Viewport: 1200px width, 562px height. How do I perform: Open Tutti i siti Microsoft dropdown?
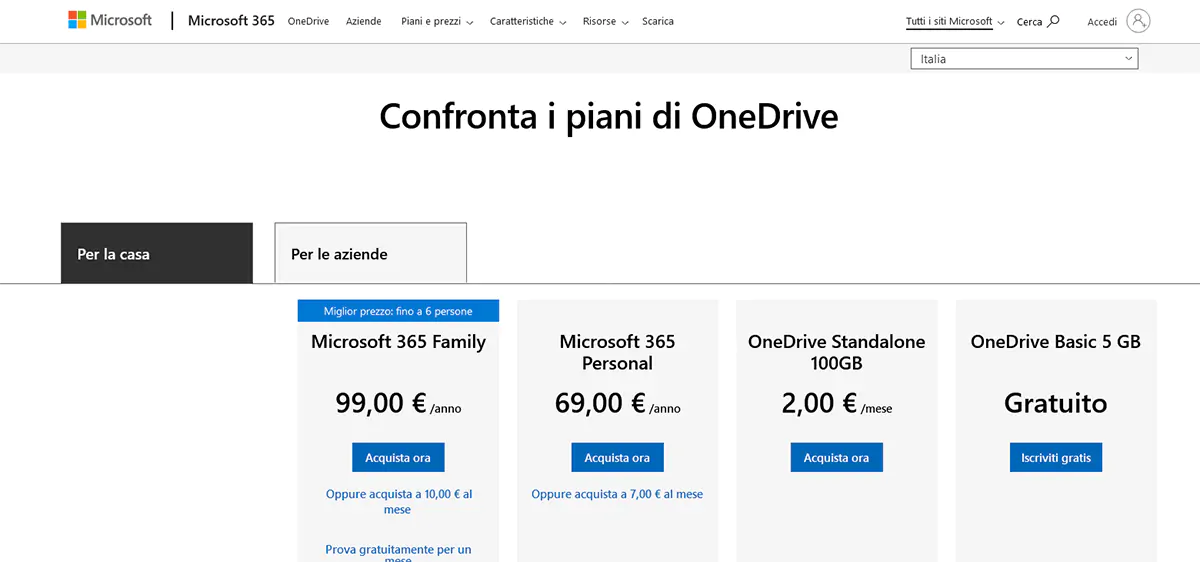pos(955,22)
